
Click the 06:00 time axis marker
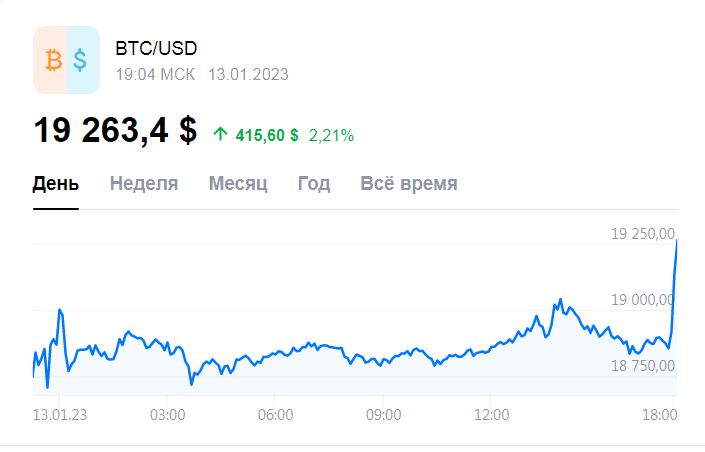pyautogui.click(x=275, y=414)
